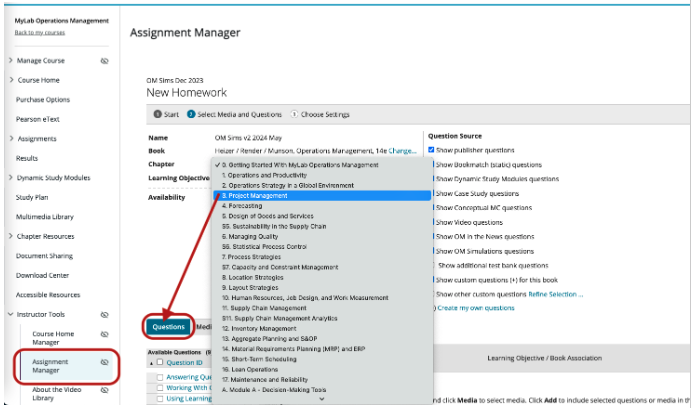Check the Question ID select-all checkbox
The height and width of the screenshot is (408, 691).
point(158,362)
